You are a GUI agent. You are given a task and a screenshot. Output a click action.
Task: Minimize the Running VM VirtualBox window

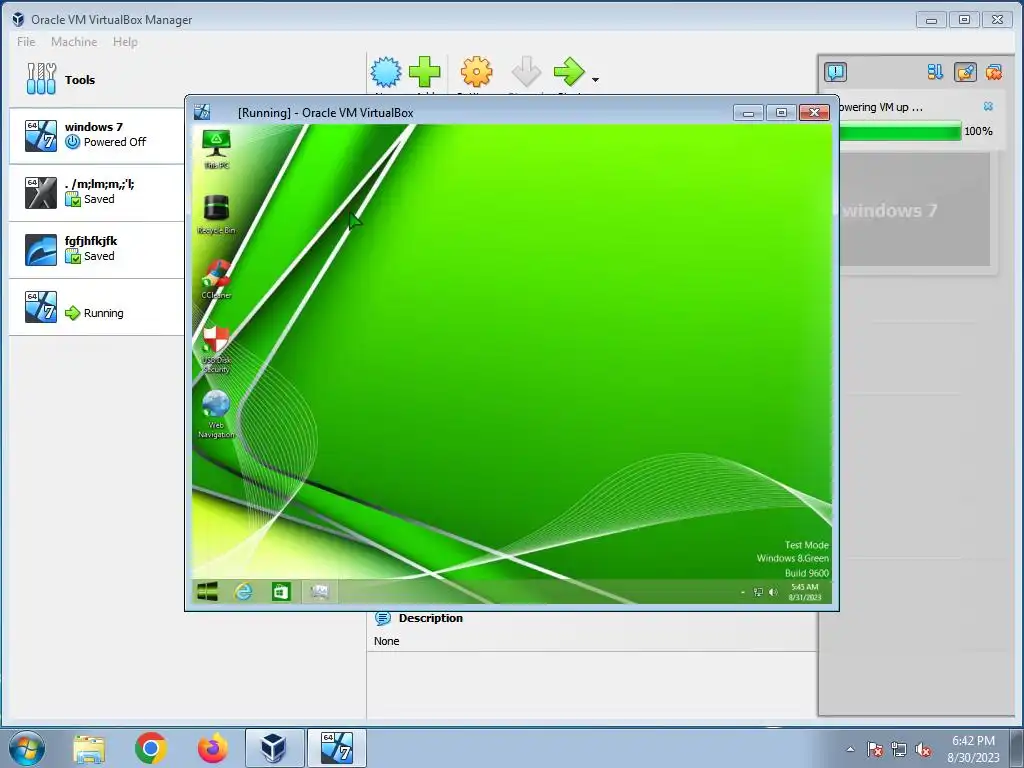pyautogui.click(x=748, y=113)
